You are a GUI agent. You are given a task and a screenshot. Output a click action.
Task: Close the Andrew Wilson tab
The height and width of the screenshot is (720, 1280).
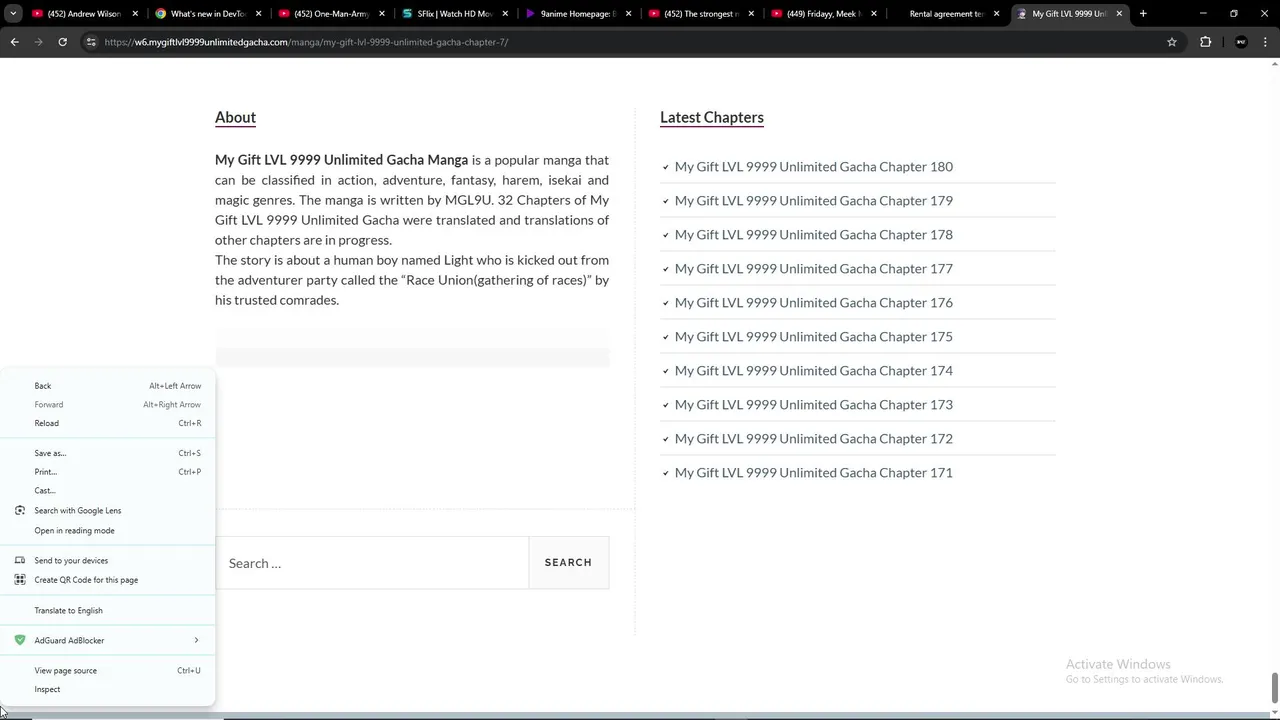pyautogui.click(x=134, y=14)
